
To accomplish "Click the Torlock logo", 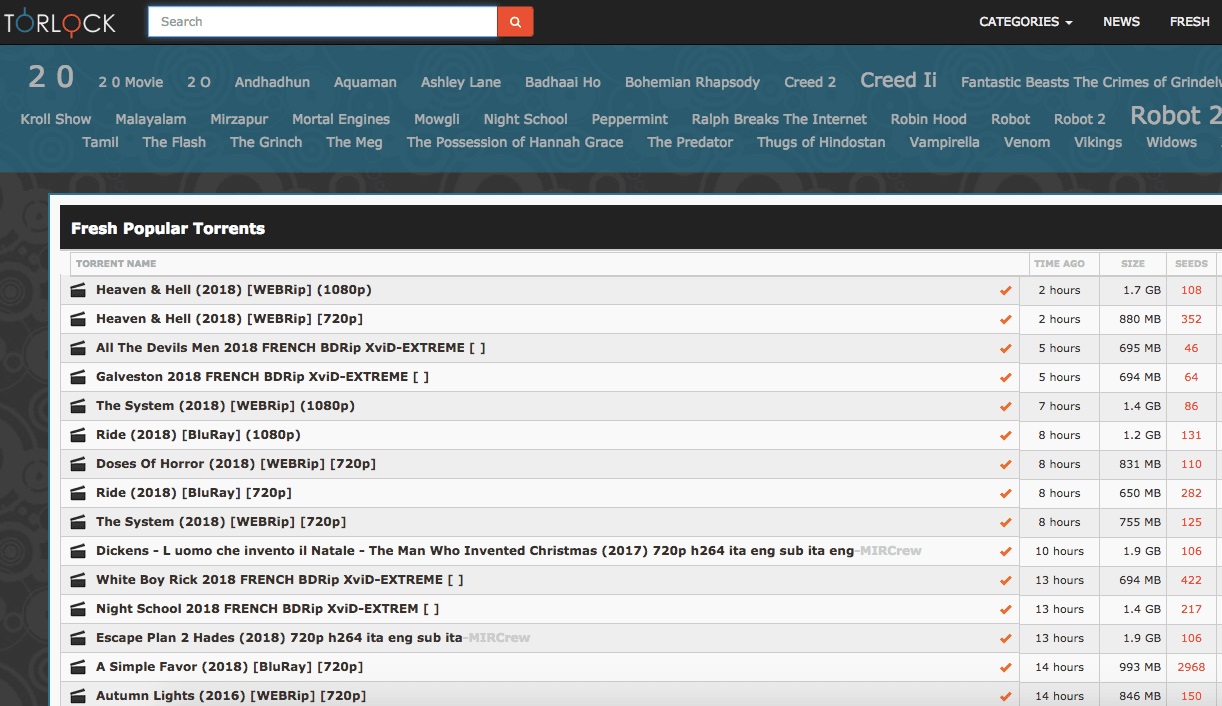I will (x=58, y=21).
